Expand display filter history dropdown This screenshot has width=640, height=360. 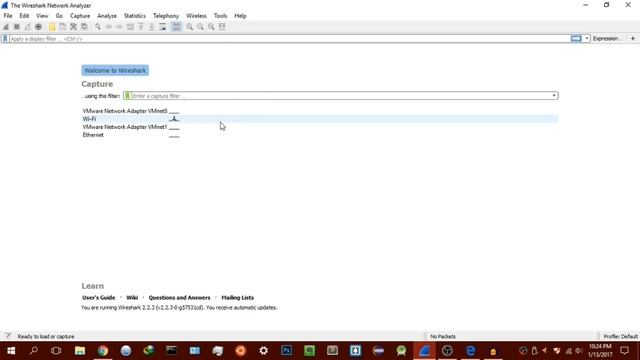coord(587,38)
